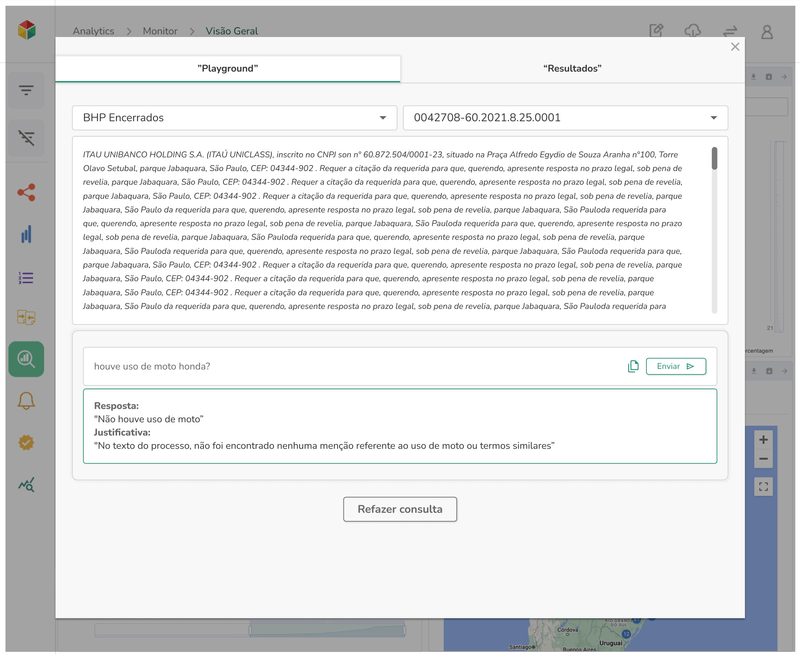This screenshot has height=656, width=800.
Task: Click the clear filter icon in sidebar
Action: pyautogui.click(x=26, y=138)
